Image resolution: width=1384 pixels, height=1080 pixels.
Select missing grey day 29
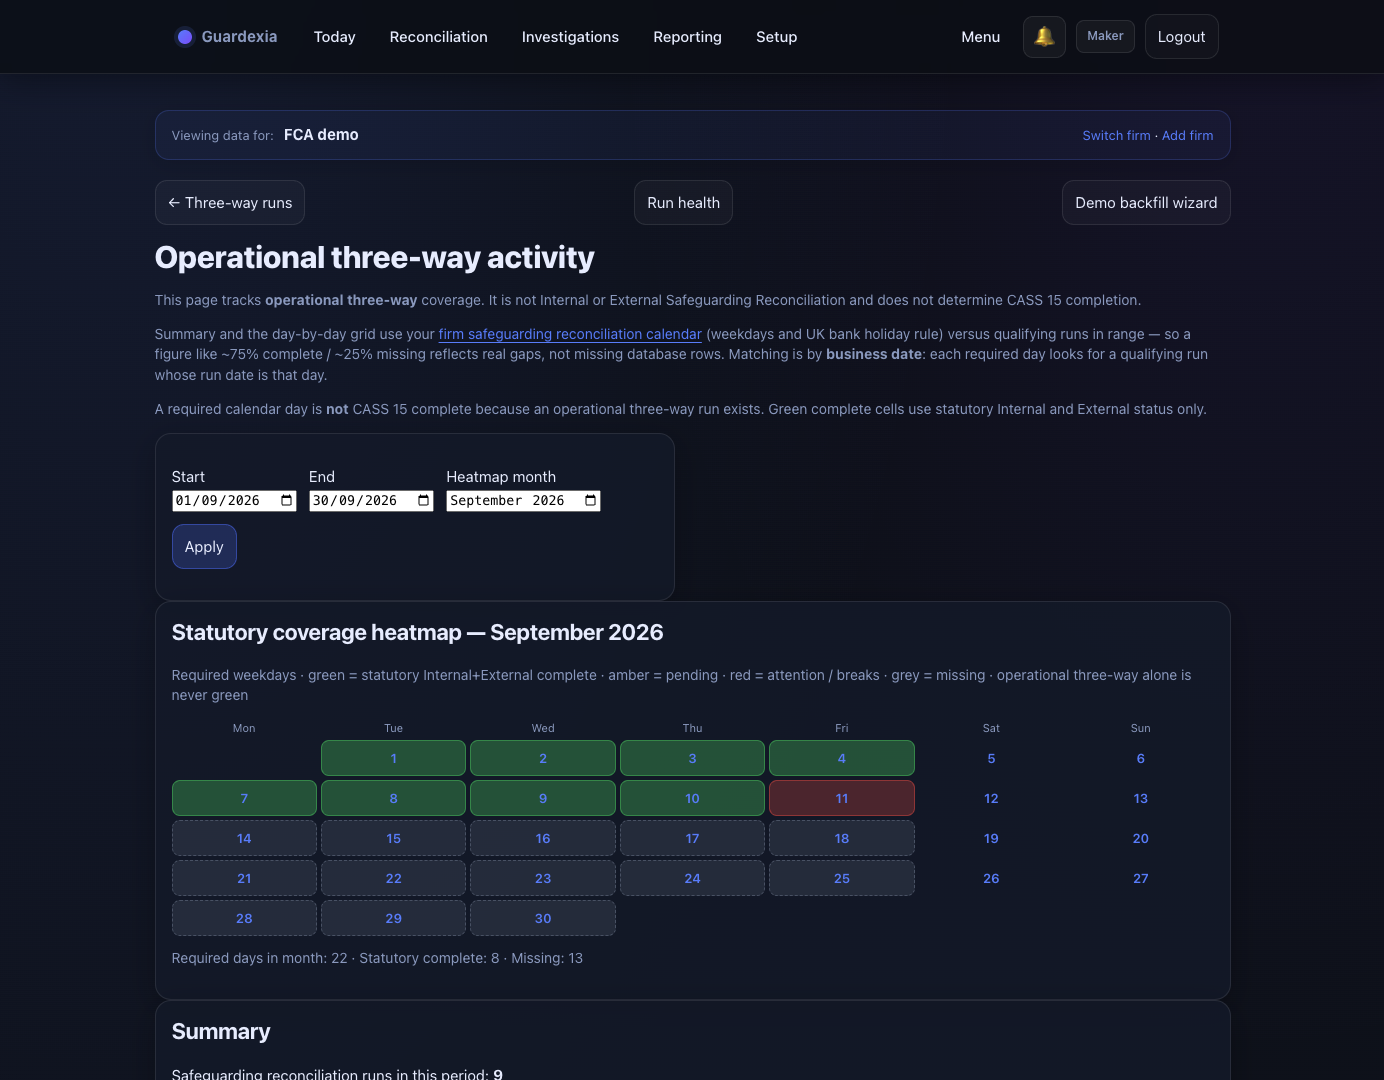(393, 918)
